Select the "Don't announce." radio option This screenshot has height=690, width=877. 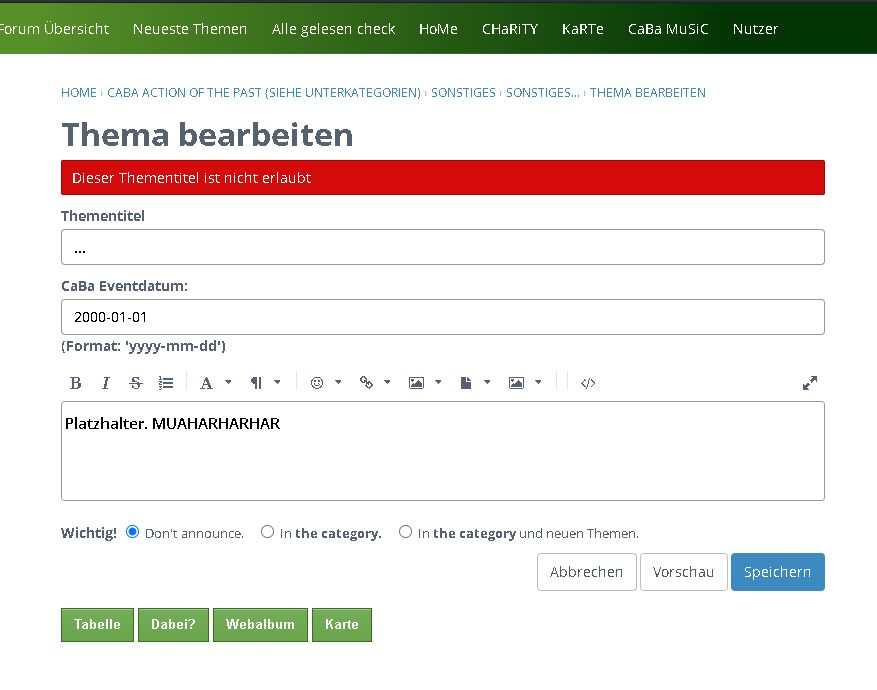coord(133,532)
